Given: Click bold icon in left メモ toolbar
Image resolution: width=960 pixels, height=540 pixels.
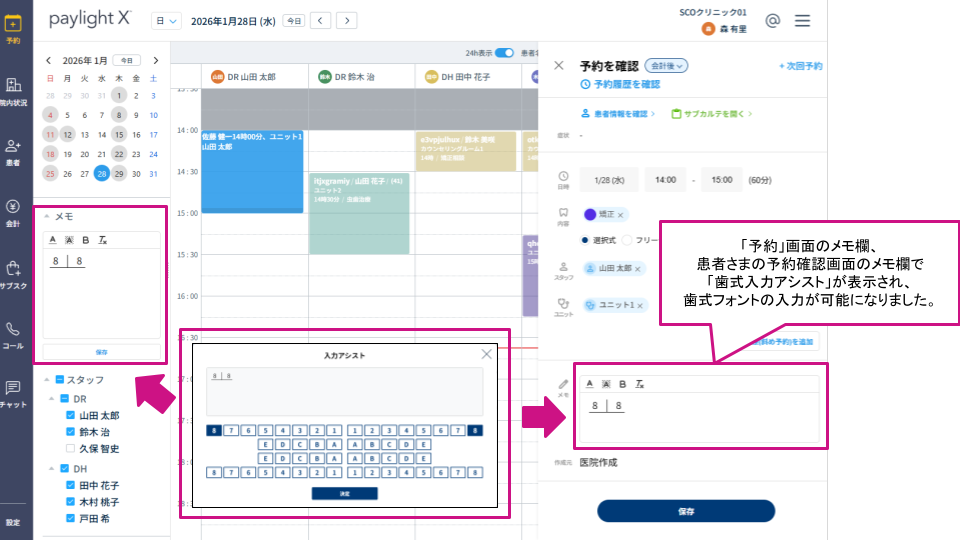Looking at the screenshot, I should [x=86, y=240].
